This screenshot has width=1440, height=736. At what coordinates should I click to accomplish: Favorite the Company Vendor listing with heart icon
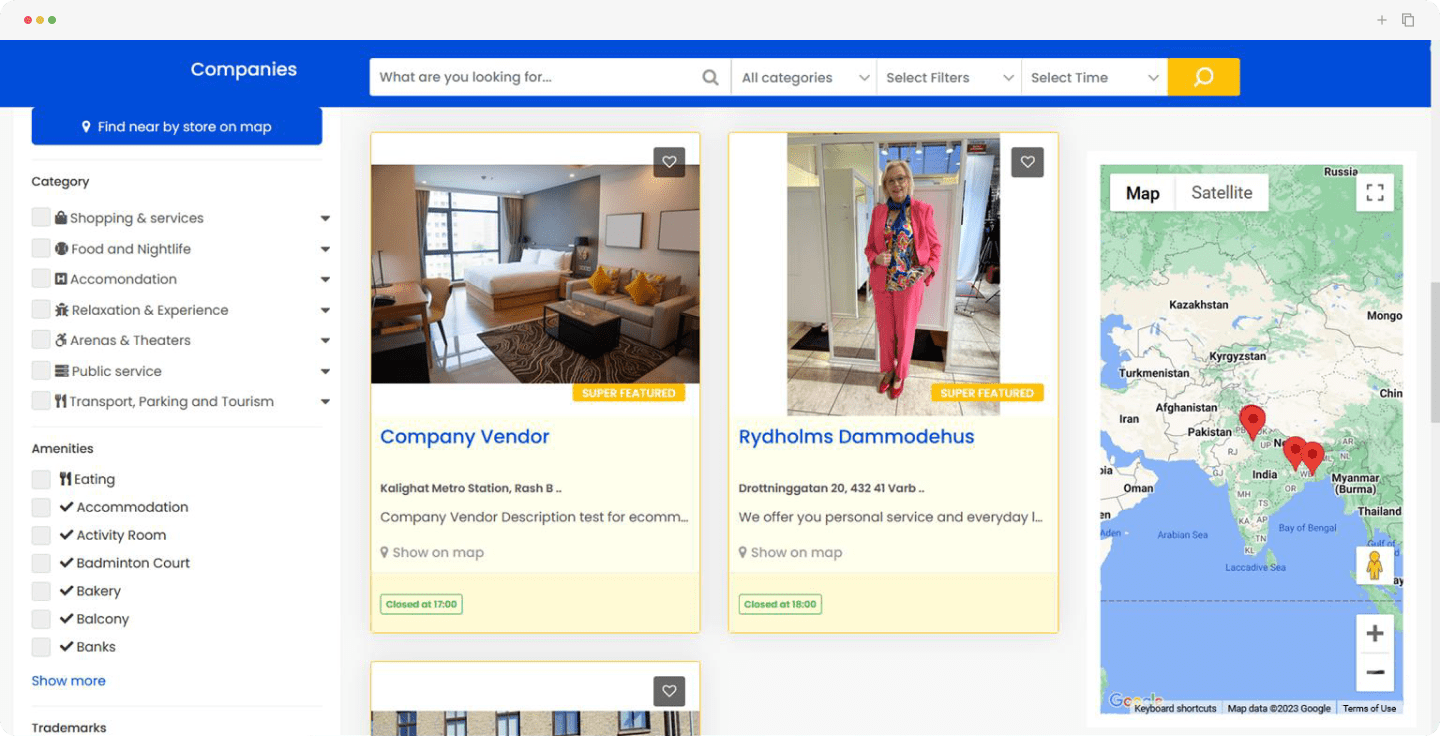(x=669, y=162)
